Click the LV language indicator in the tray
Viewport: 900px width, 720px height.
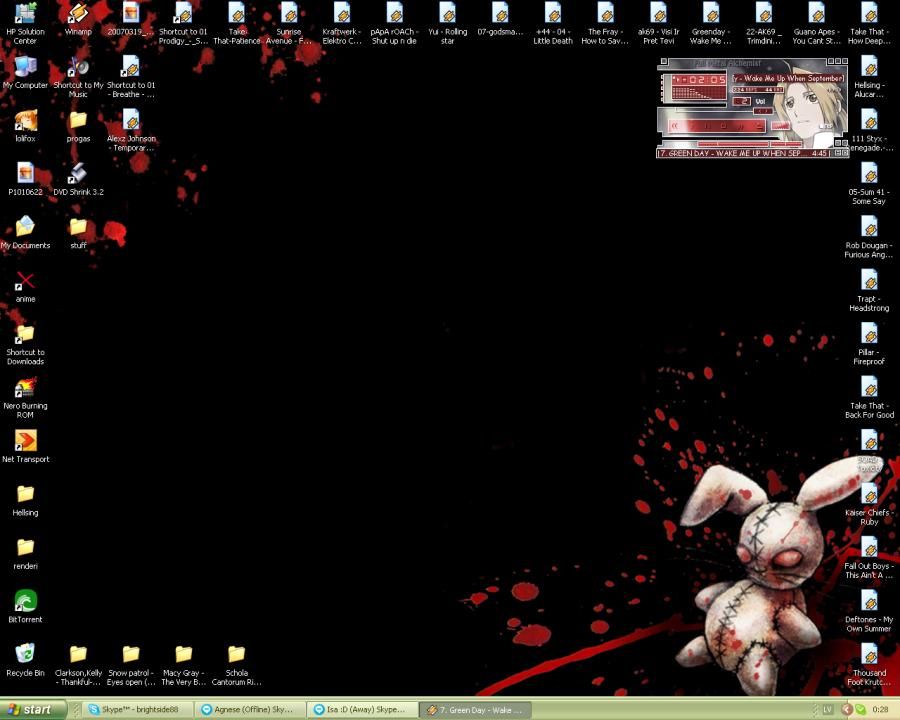(x=828, y=710)
